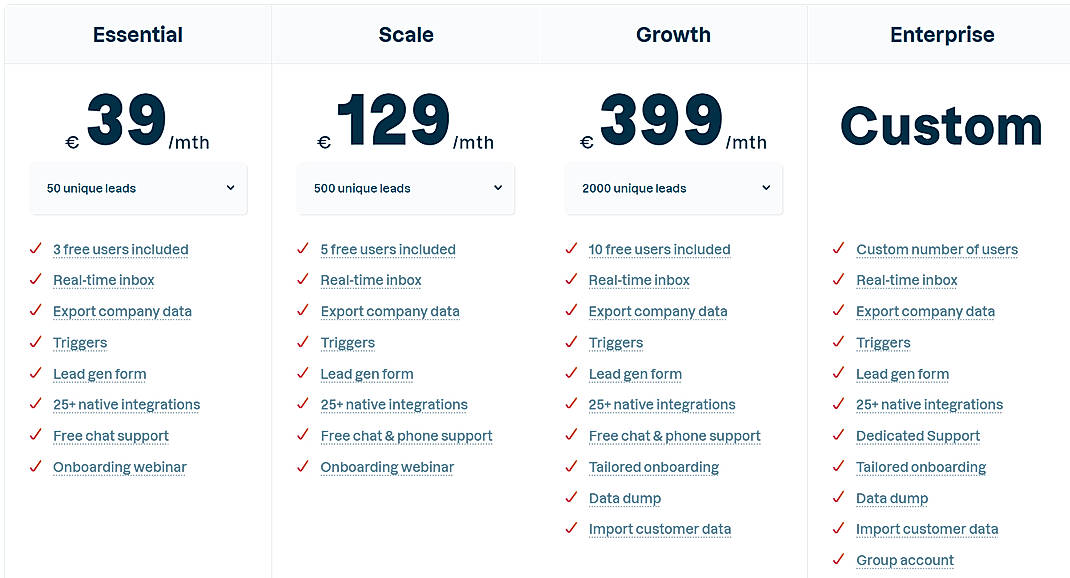Select the Enterprise plan header
The image size is (1070, 578).
pyautogui.click(x=941, y=34)
